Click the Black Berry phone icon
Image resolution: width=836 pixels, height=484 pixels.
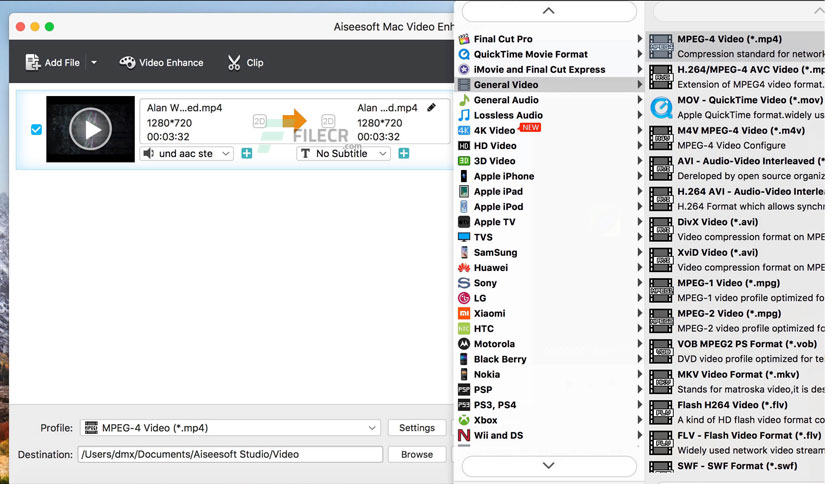pos(464,359)
